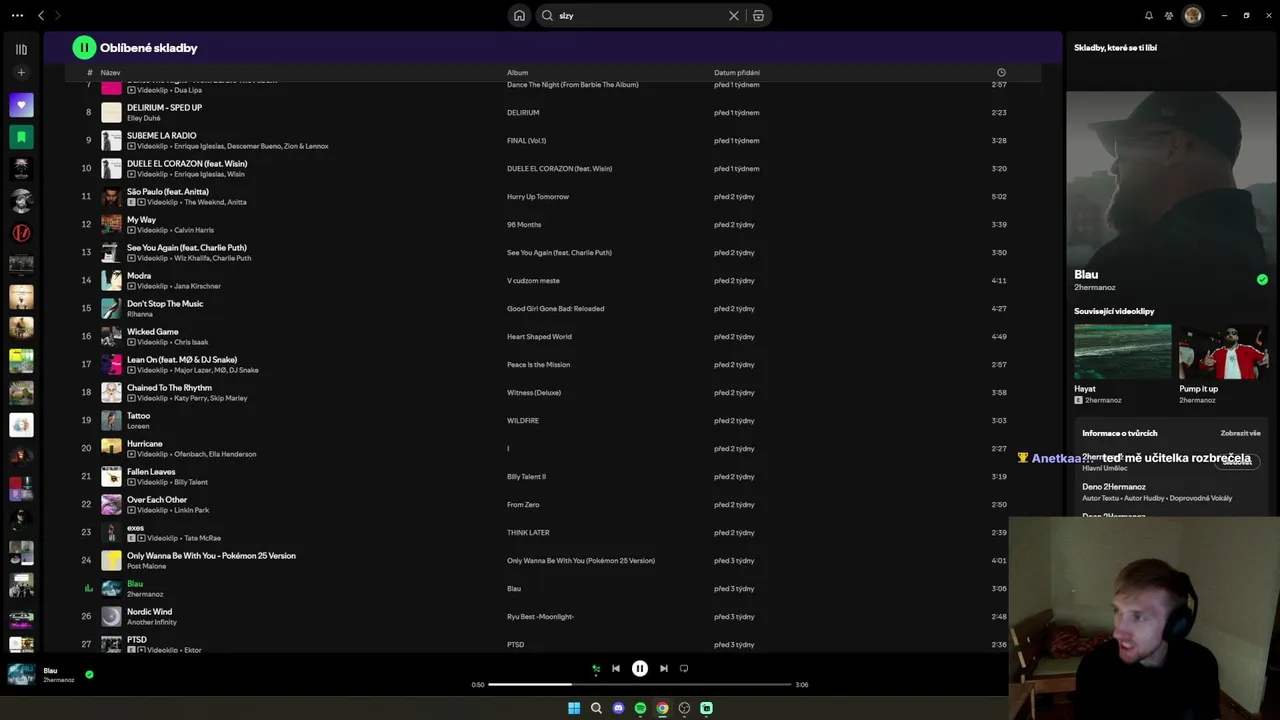Sort by Datum přidání column
This screenshot has height=720, width=1280.
[x=737, y=73]
